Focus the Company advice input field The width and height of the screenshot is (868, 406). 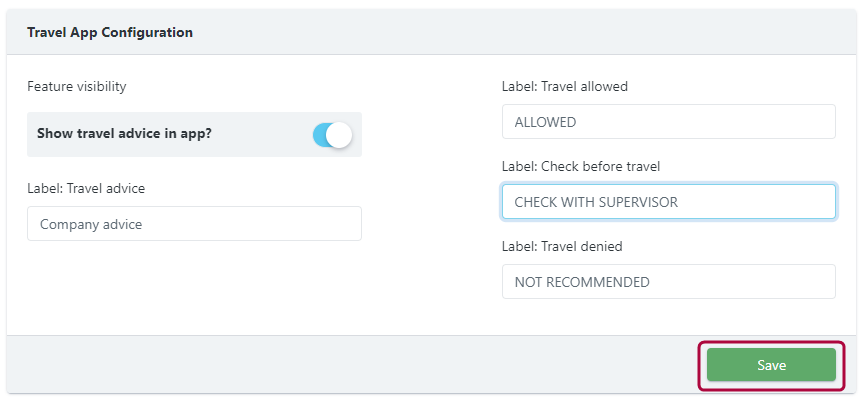(x=194, y=224)
